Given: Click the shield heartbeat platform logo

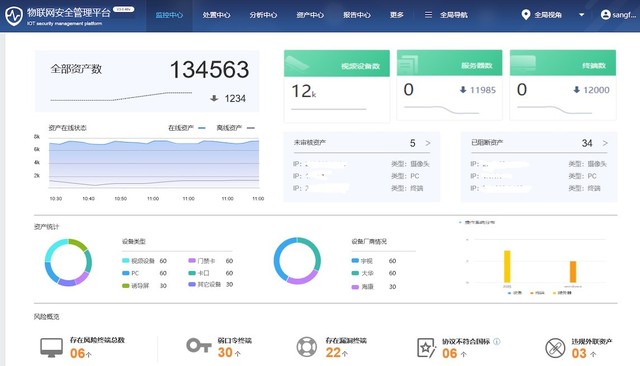Looking at the screenshot, I should tap(14, 16).
